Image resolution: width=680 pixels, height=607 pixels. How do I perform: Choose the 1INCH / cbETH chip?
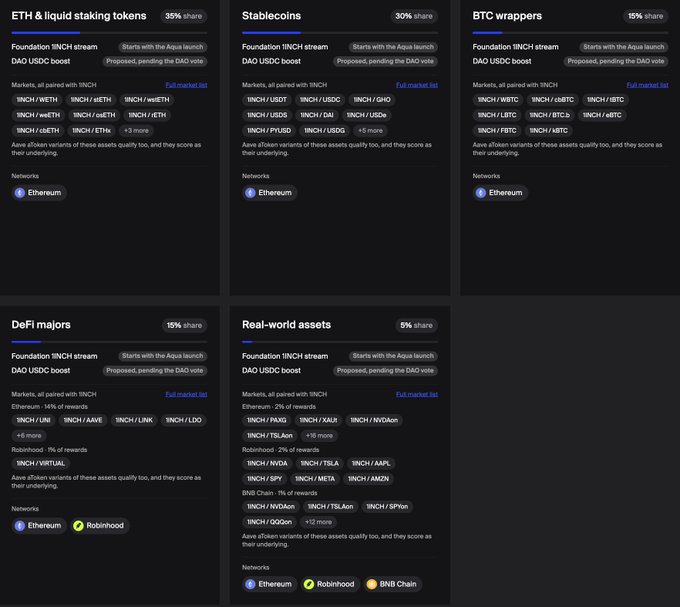(x=38, y=131)
